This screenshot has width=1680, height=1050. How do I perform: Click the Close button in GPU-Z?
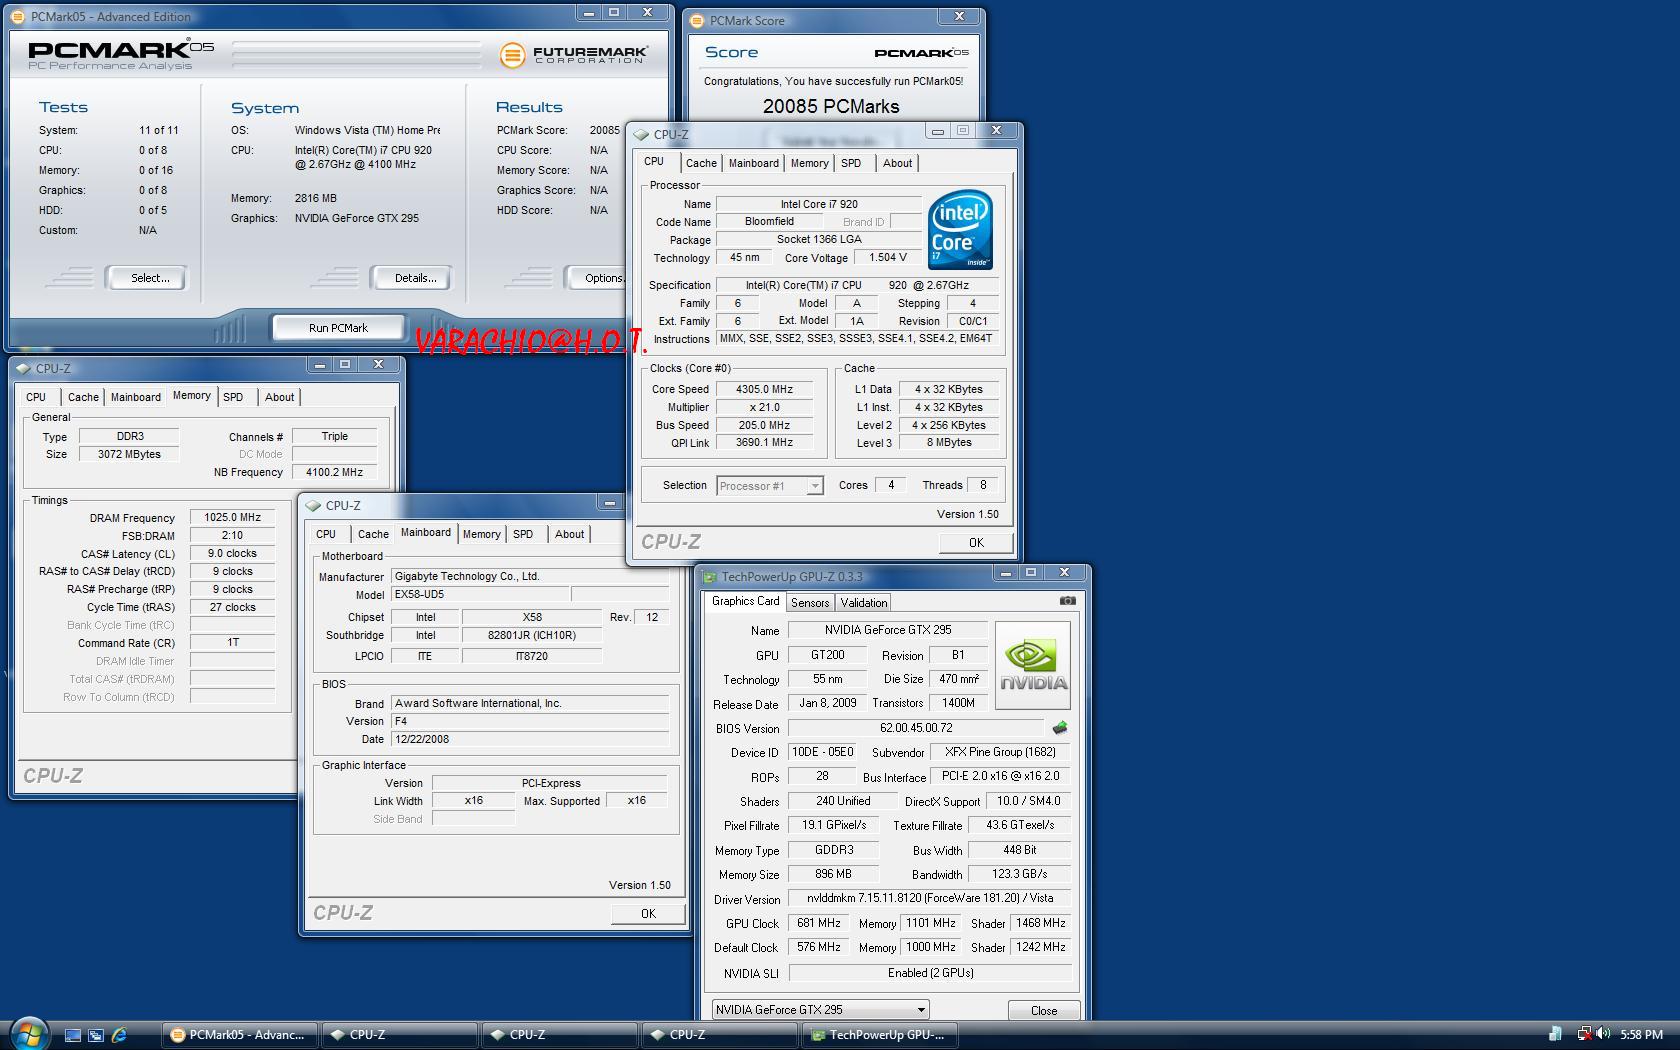click(x=1044, y=1010)
